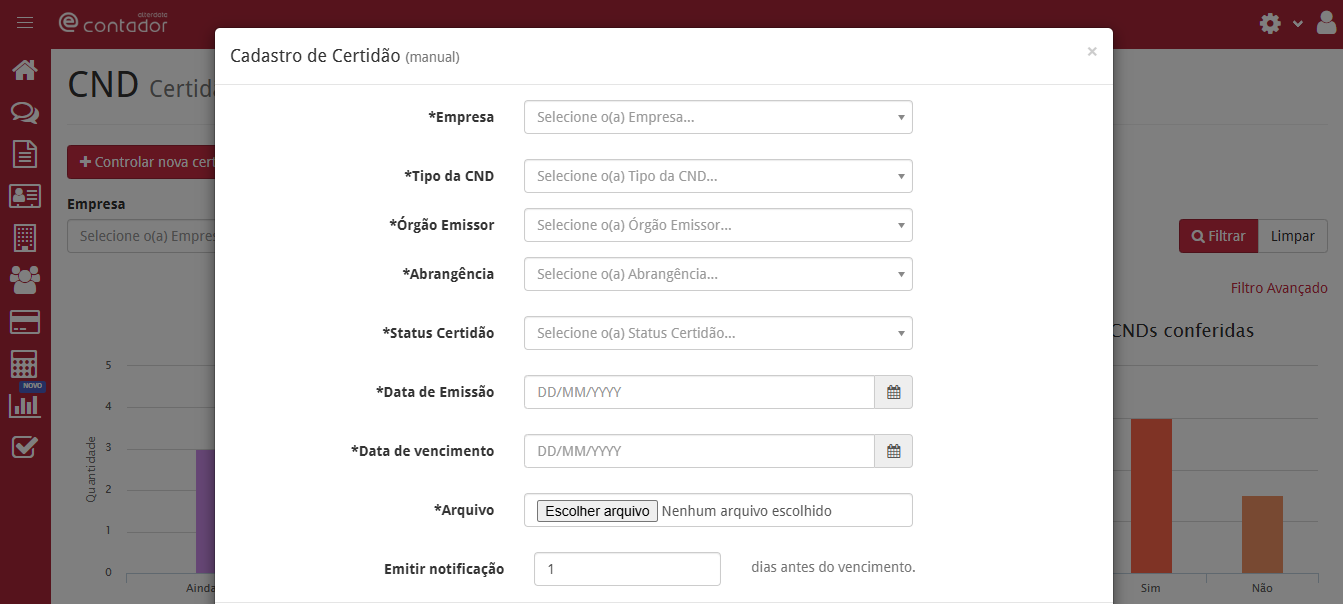1343x604 pixels.
Task: Open the Filtro Avançado link
Action: point(1279,288)
